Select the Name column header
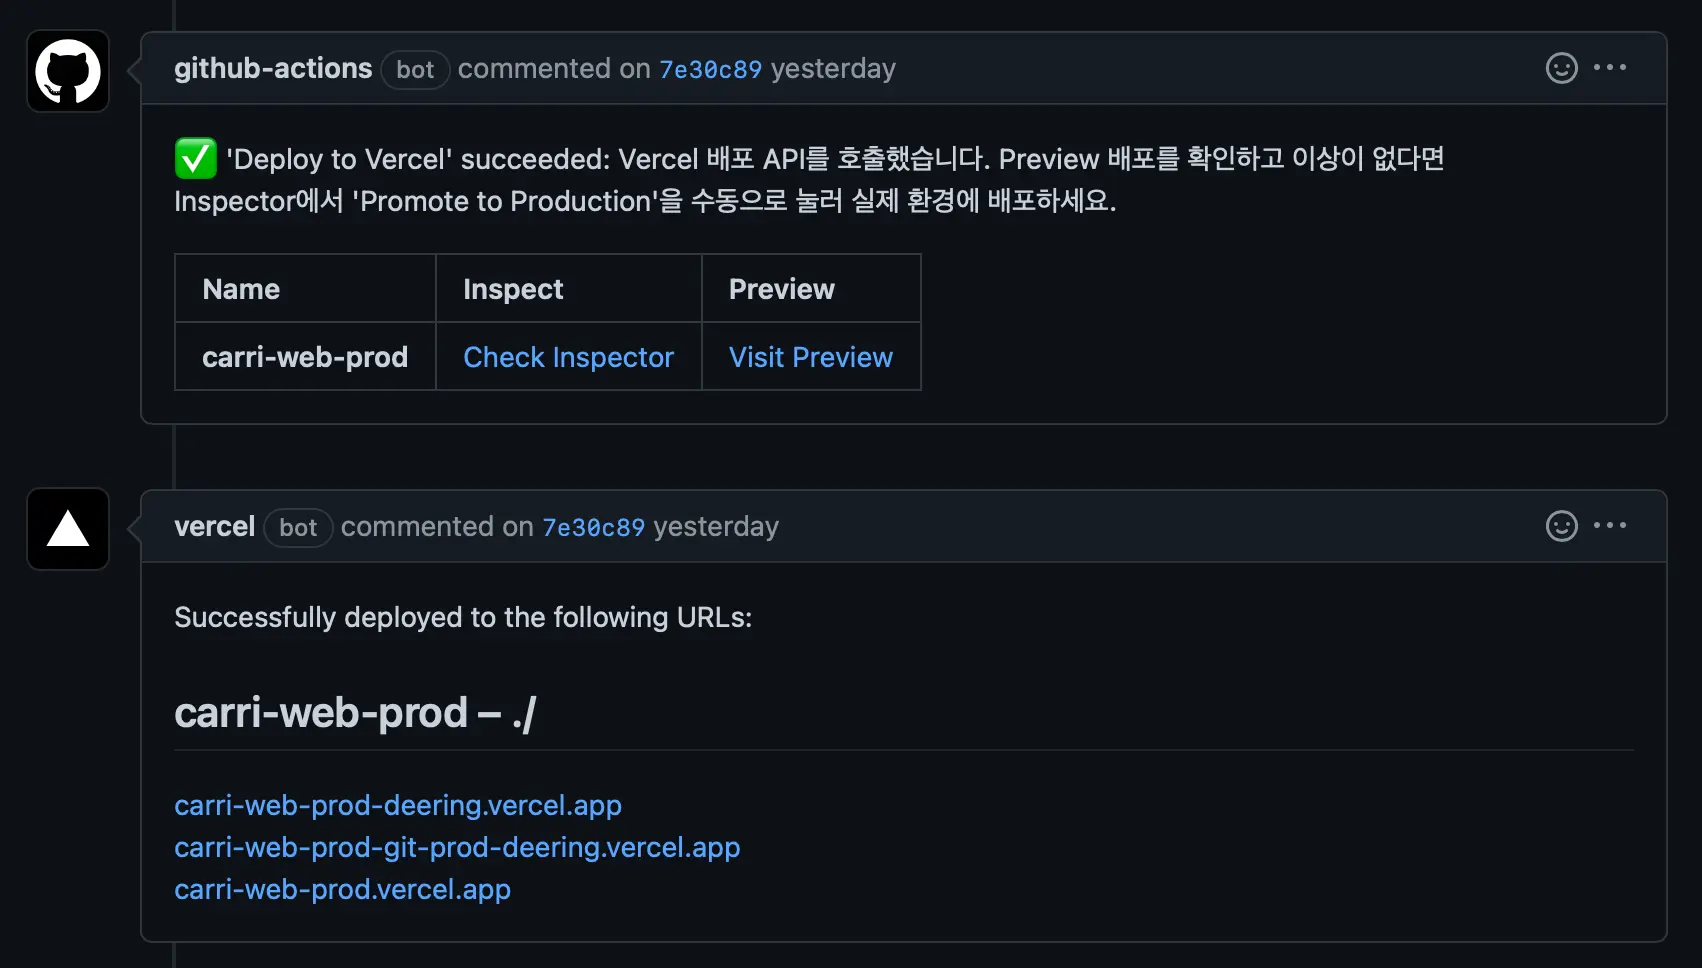The width and height of the screenshot is (1702, 968). (x=305, y=289)
